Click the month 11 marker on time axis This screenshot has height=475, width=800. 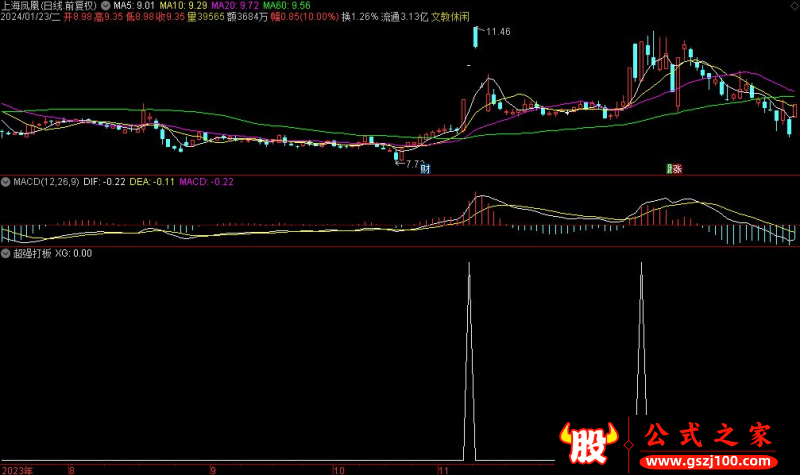[x=440, y=469]
